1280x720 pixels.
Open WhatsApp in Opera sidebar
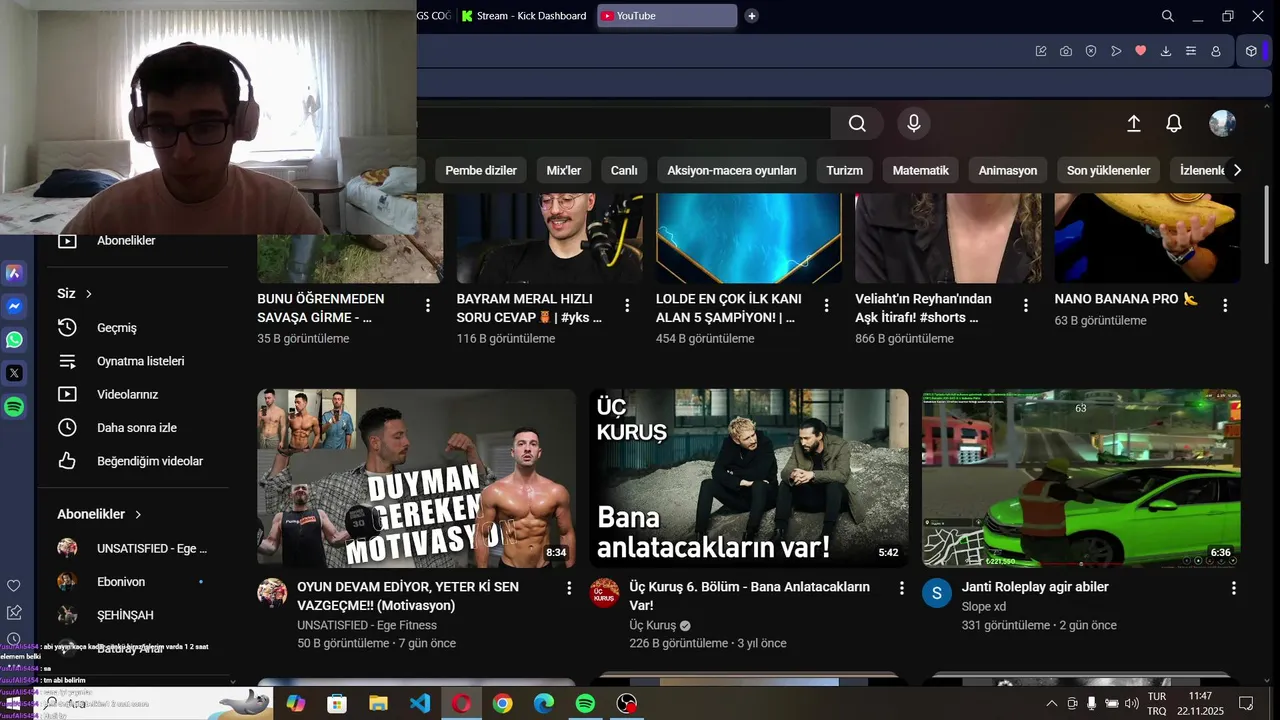pyautogui.click(x=14, y=340)
